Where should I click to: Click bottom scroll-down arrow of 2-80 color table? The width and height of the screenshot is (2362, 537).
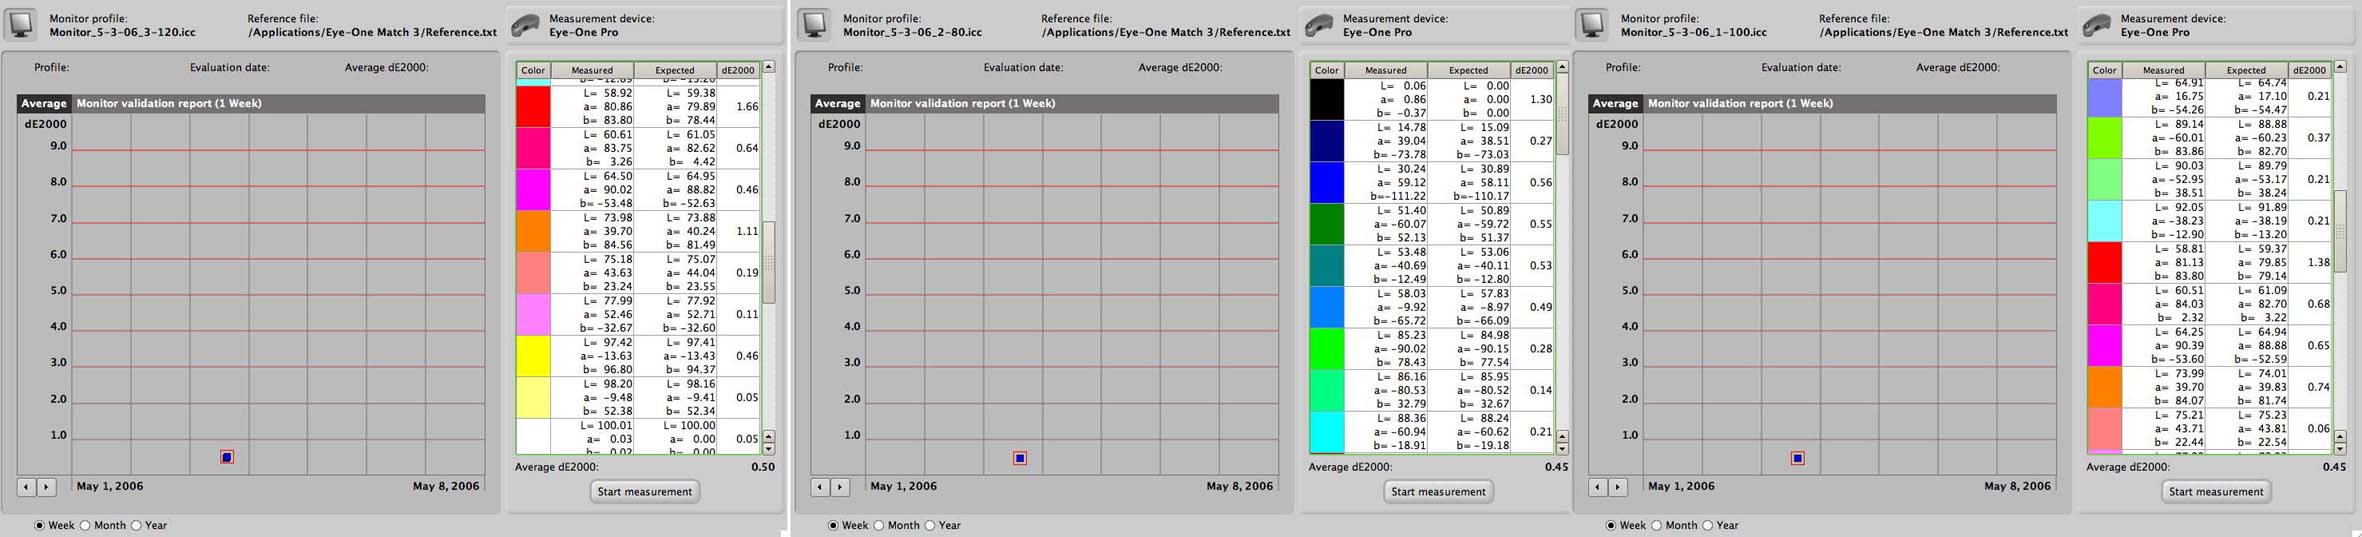click(x=1563, y=449)
